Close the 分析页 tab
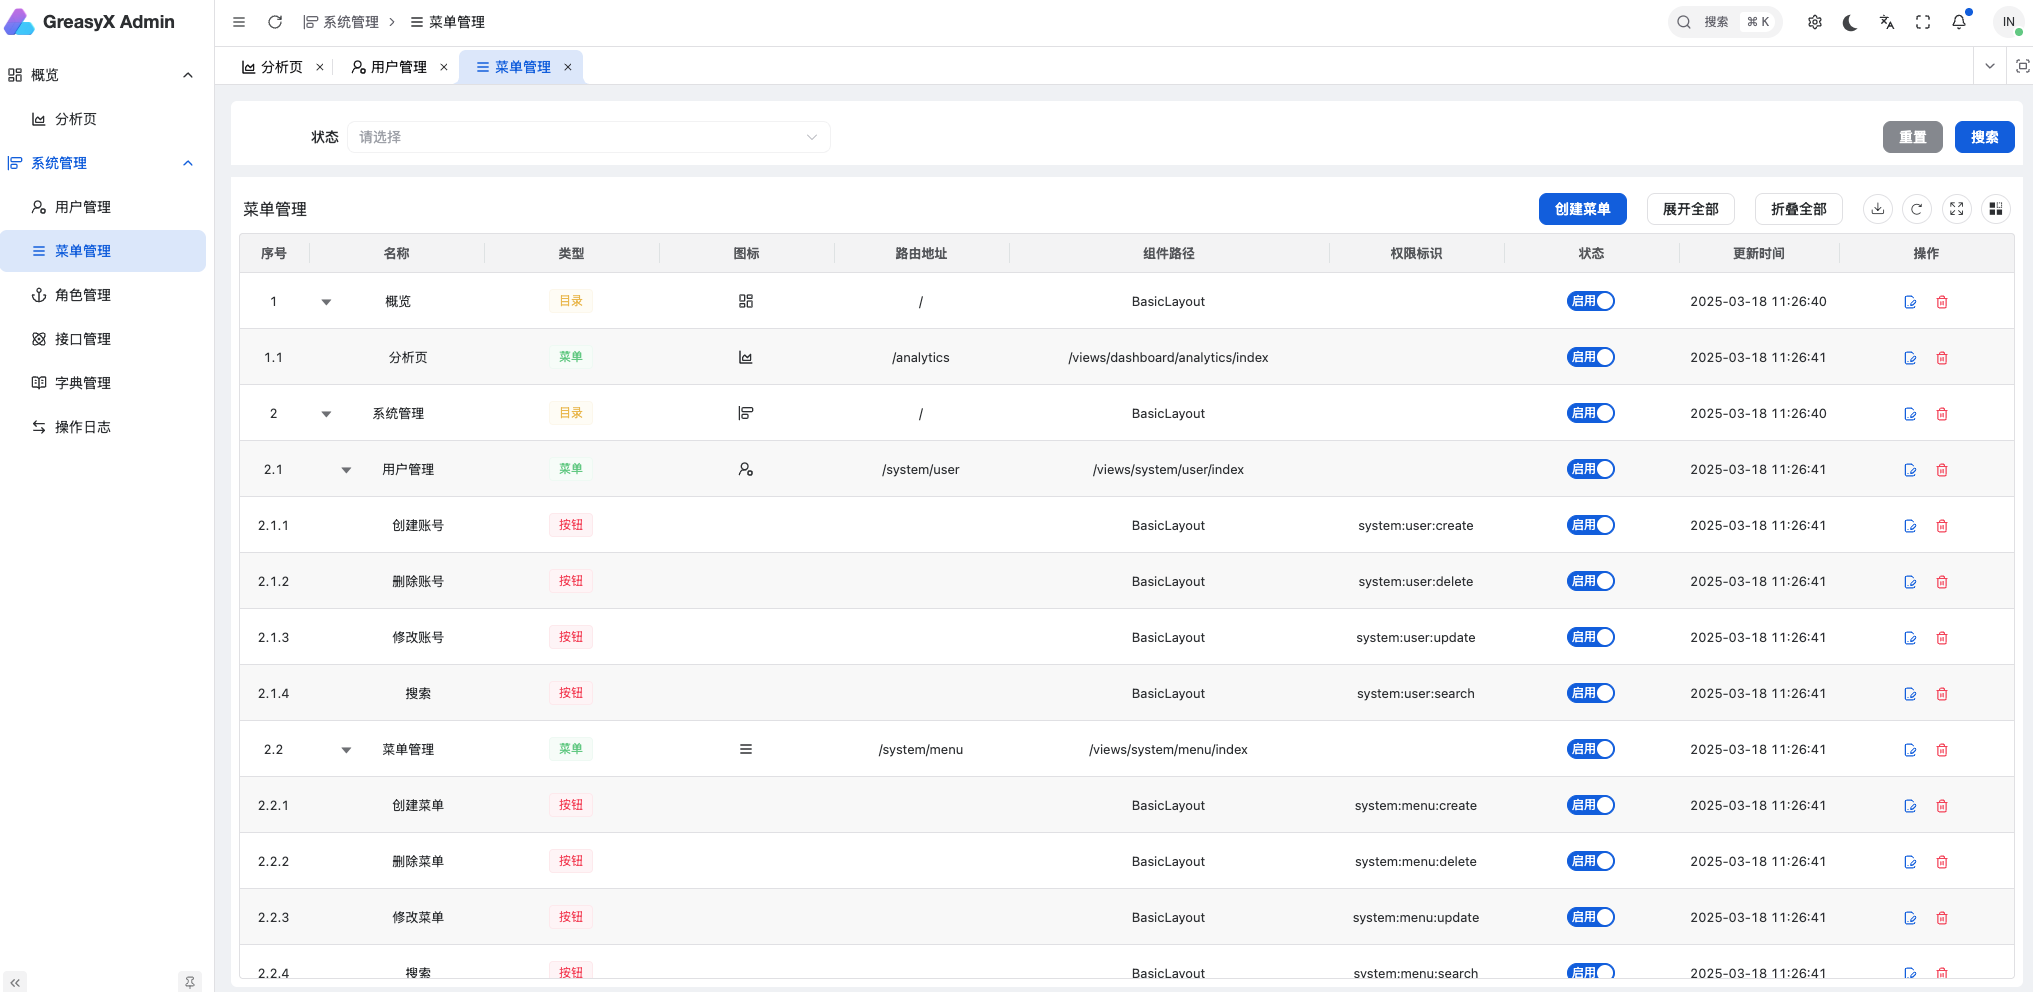The height and width of the screenshot is (992, 2033). [x=320, y=67]
